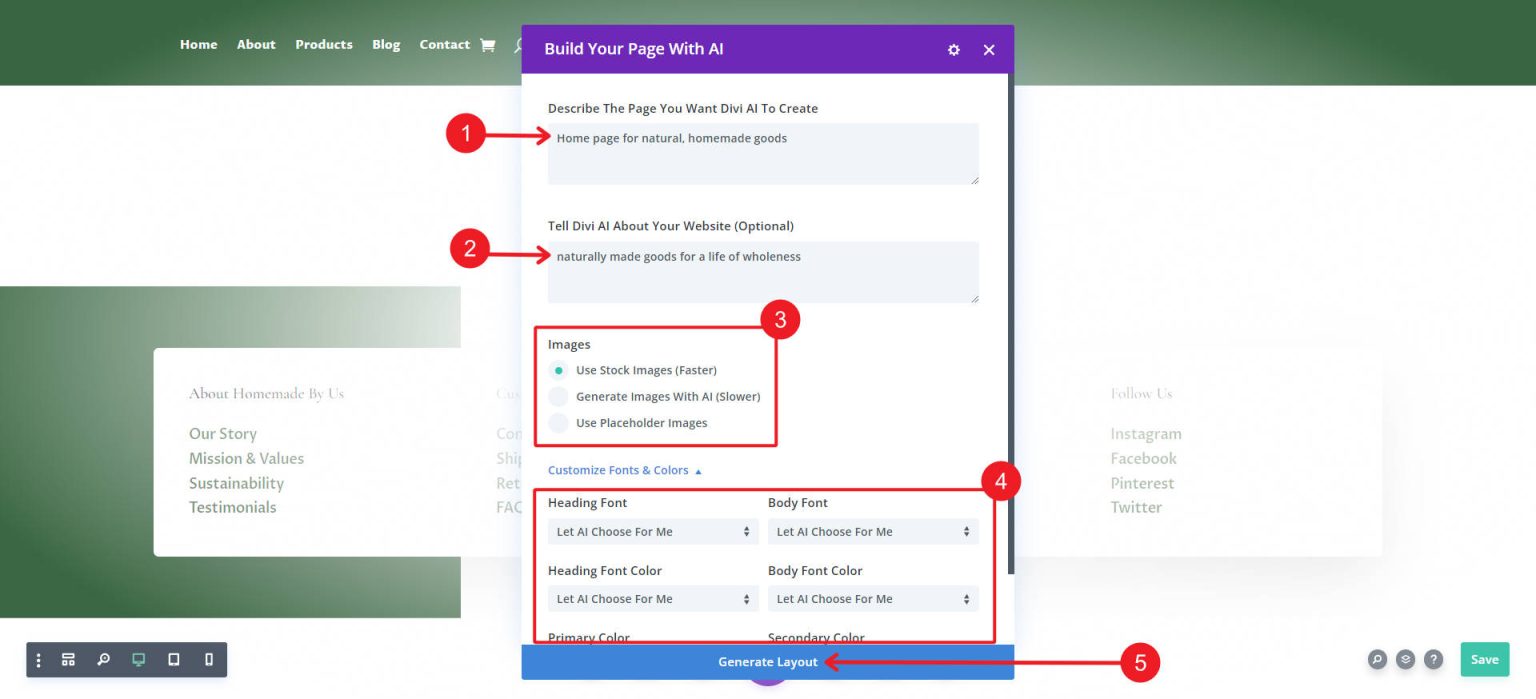
Task: Select Generate Images With AI (Slower)
Action: [x=559, y=396]
